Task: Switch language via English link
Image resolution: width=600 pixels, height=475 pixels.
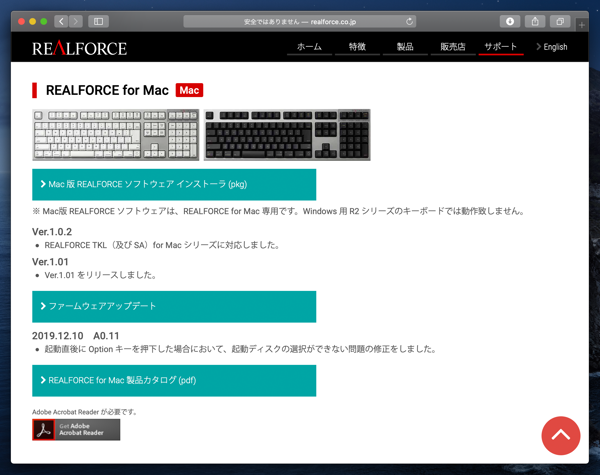Action: (x=552, y=47)
